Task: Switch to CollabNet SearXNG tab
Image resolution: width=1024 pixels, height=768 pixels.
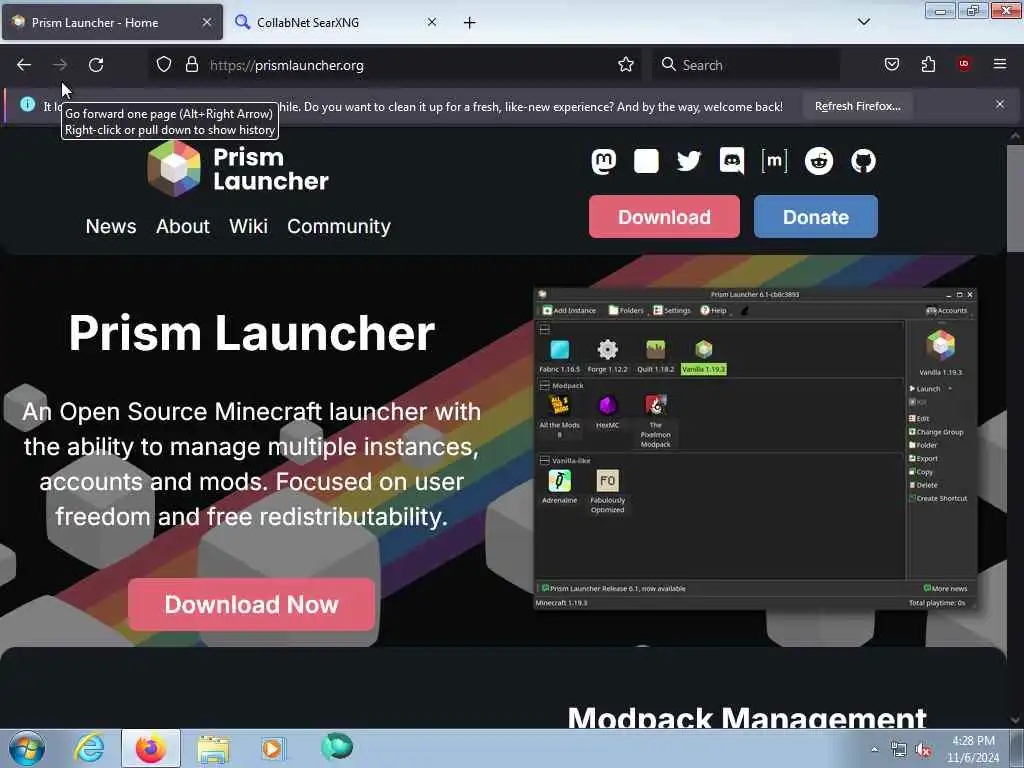Action: coord(337,22)
